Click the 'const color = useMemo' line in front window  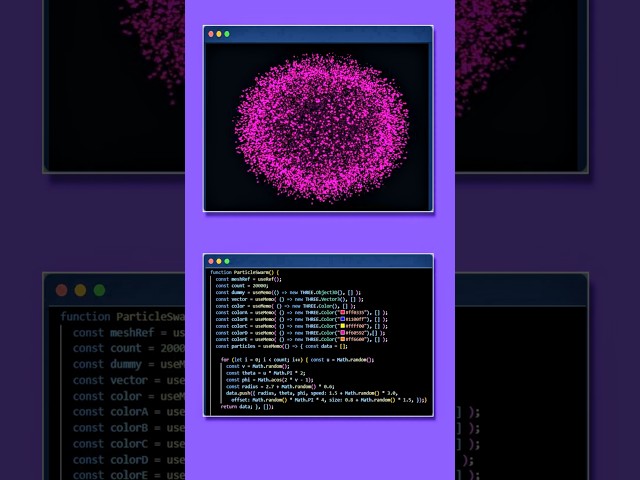coord(286,306)
